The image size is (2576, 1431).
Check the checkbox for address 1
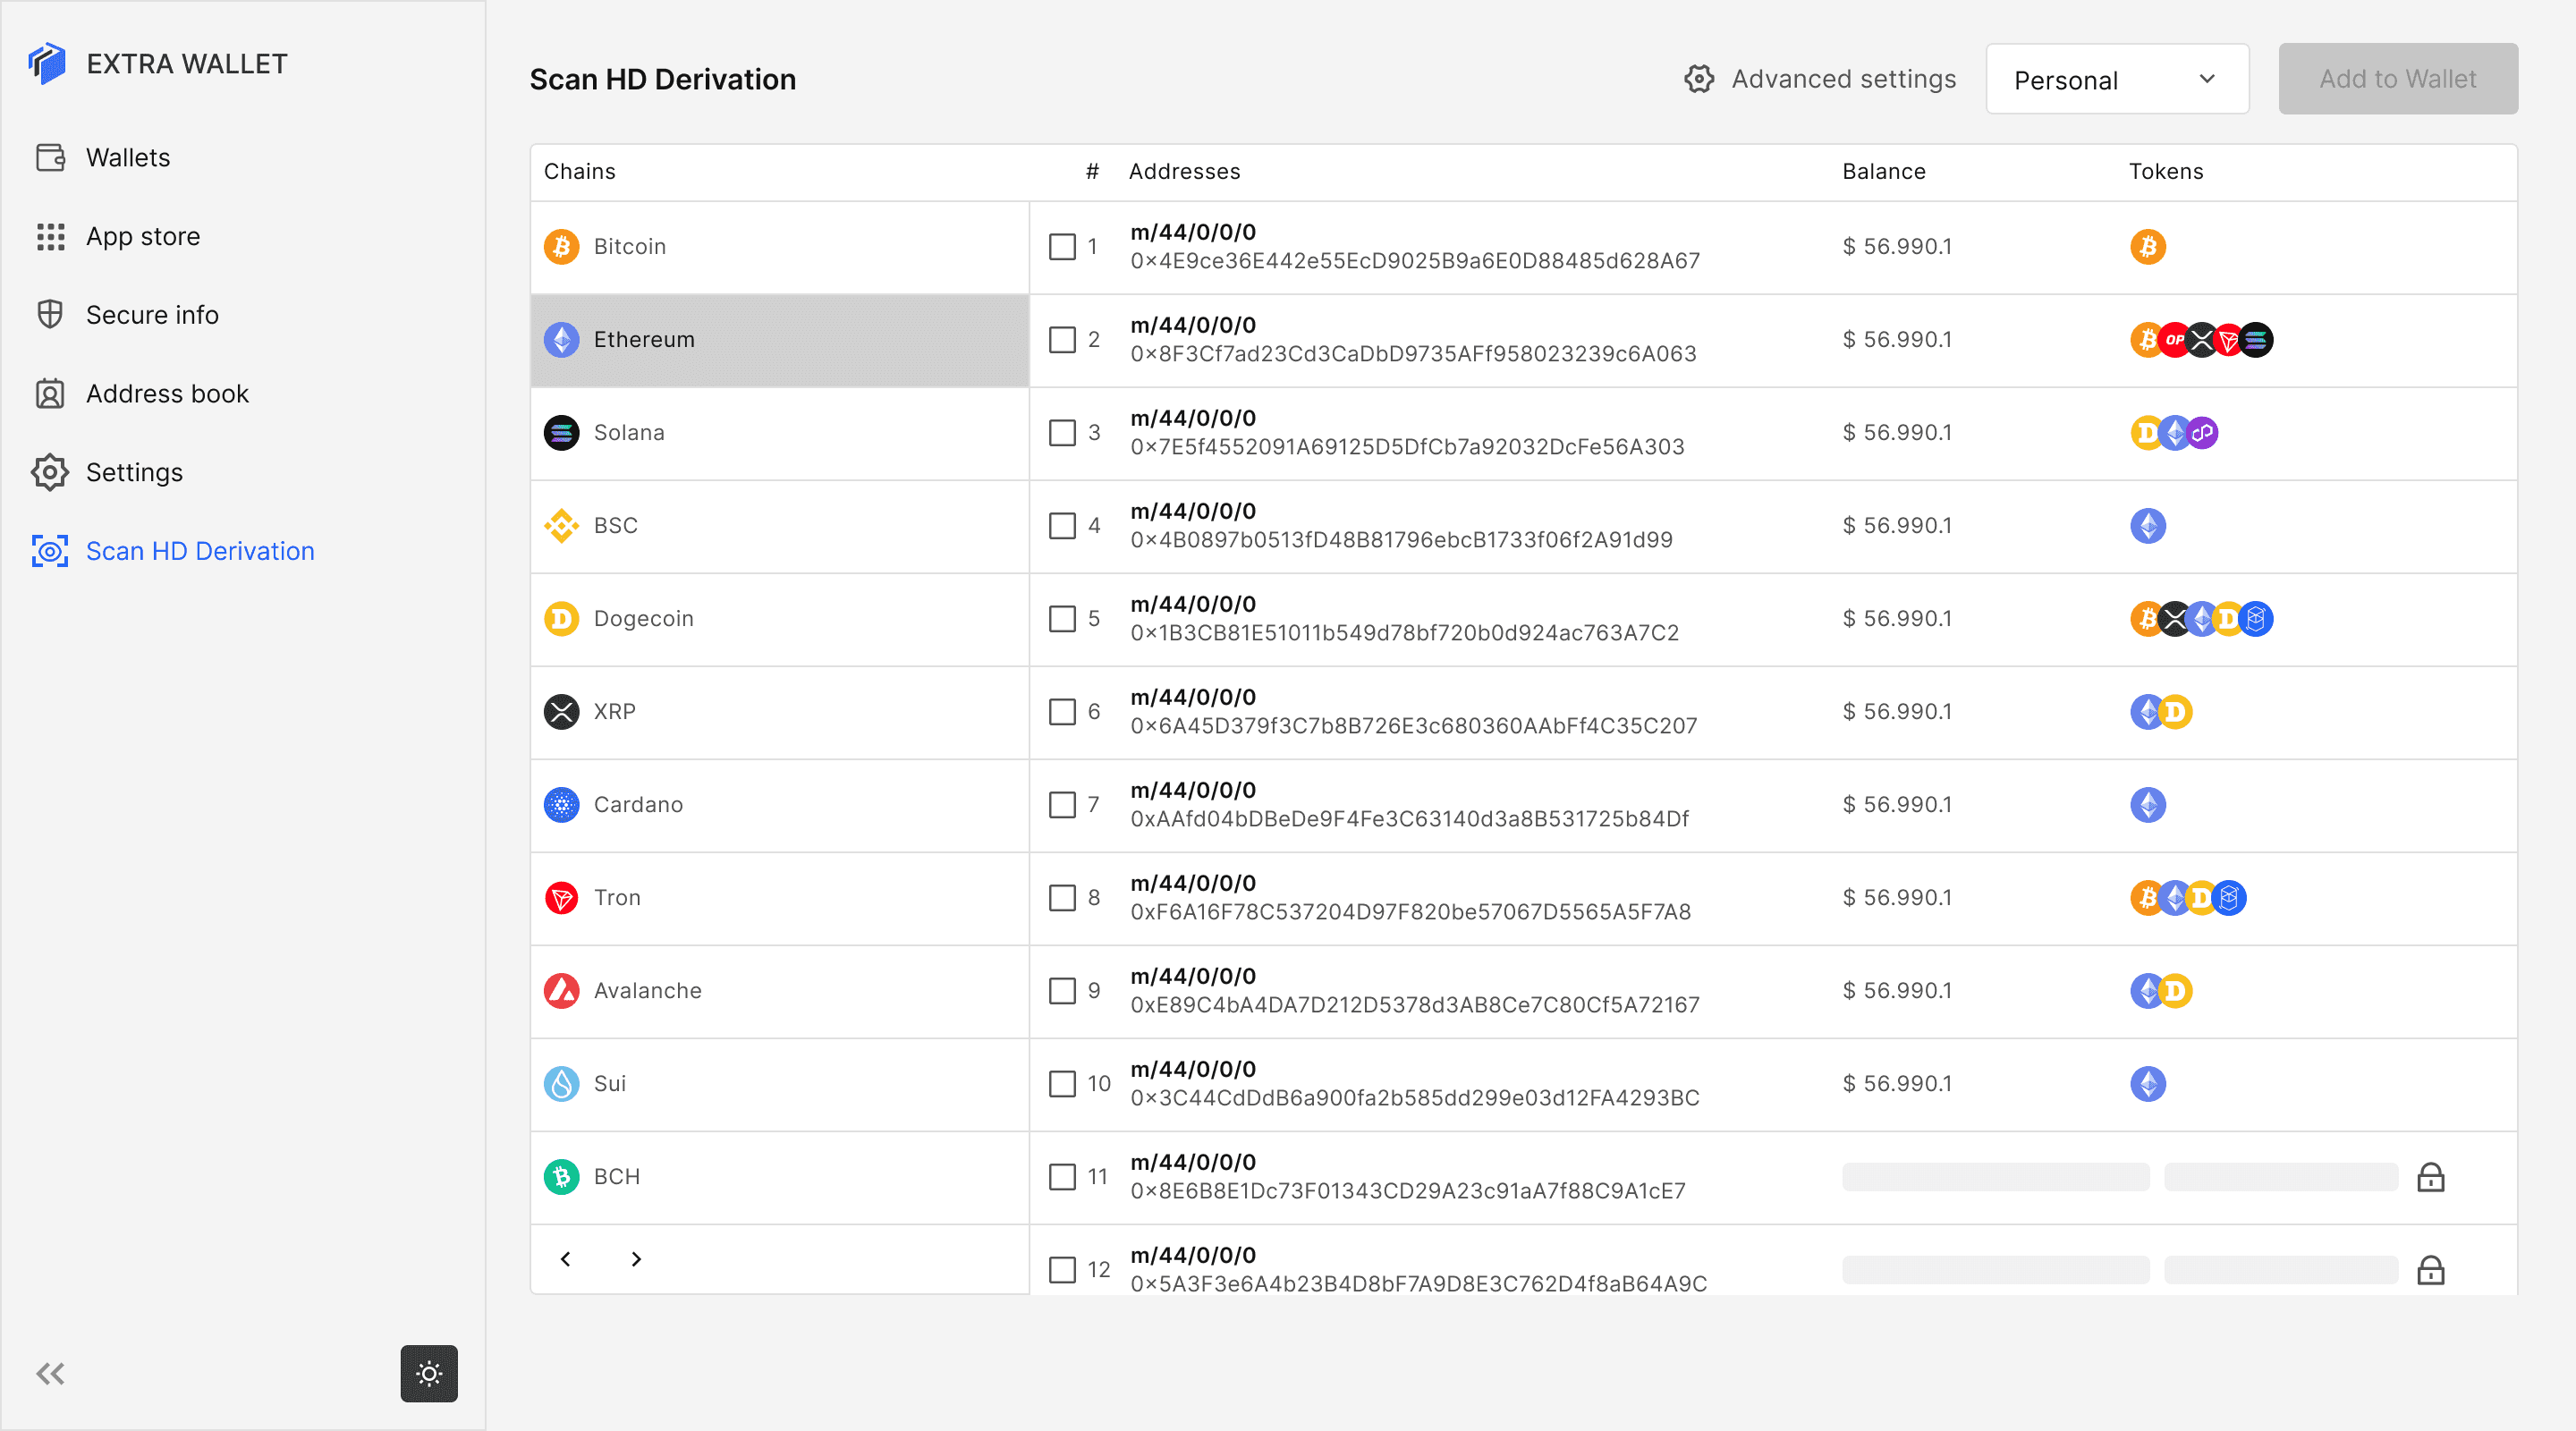1062,247
